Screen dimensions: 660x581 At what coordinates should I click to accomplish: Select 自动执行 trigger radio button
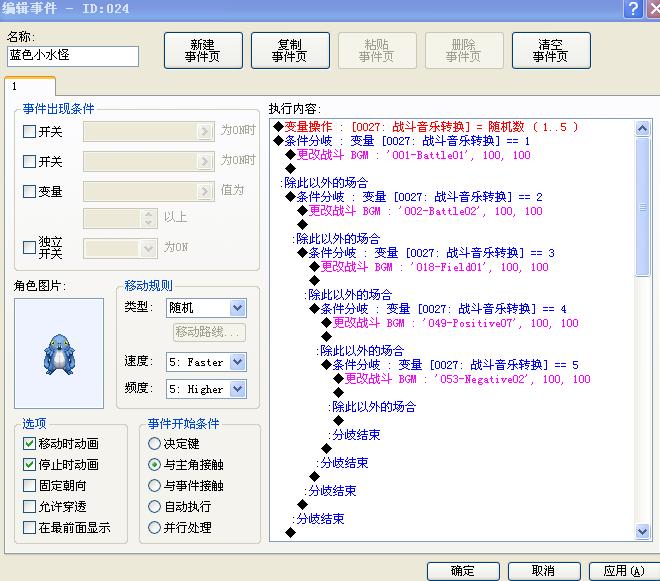154,506
